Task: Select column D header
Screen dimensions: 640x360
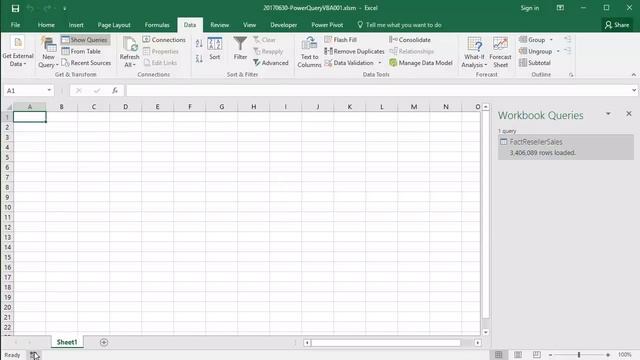Action: pyautogui.click(x=125, y=107)
